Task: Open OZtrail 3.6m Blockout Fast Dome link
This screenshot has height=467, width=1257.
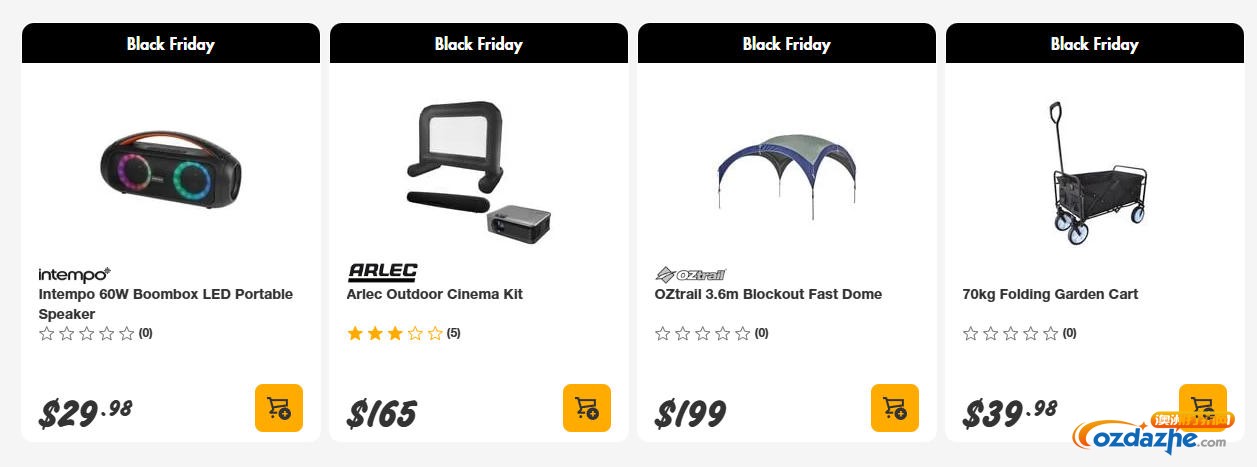Action: pos(768,294)
